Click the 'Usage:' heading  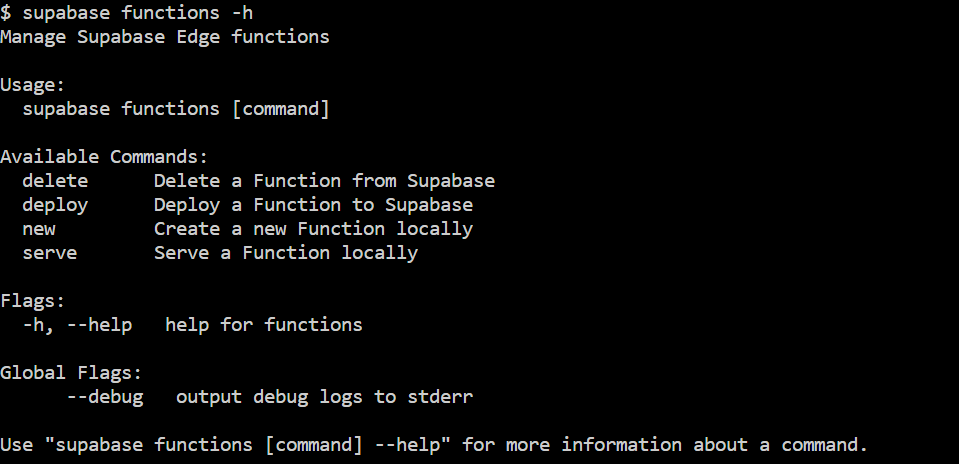pos(33,85)
